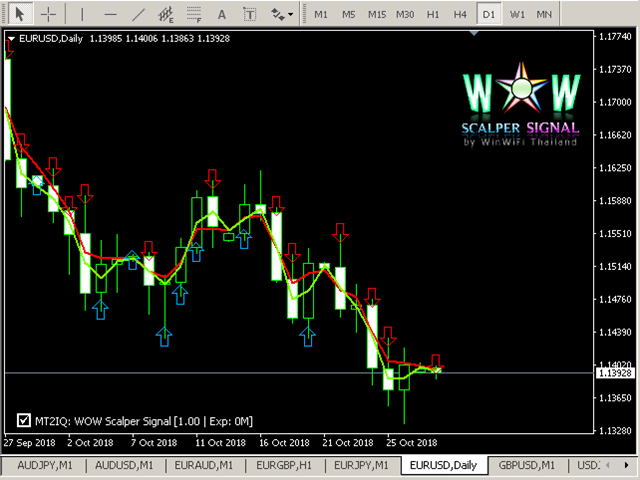The height and width of the screenshot is (480, 640).
Task: Switch to M30 timeframe
Action: (405, 14)
